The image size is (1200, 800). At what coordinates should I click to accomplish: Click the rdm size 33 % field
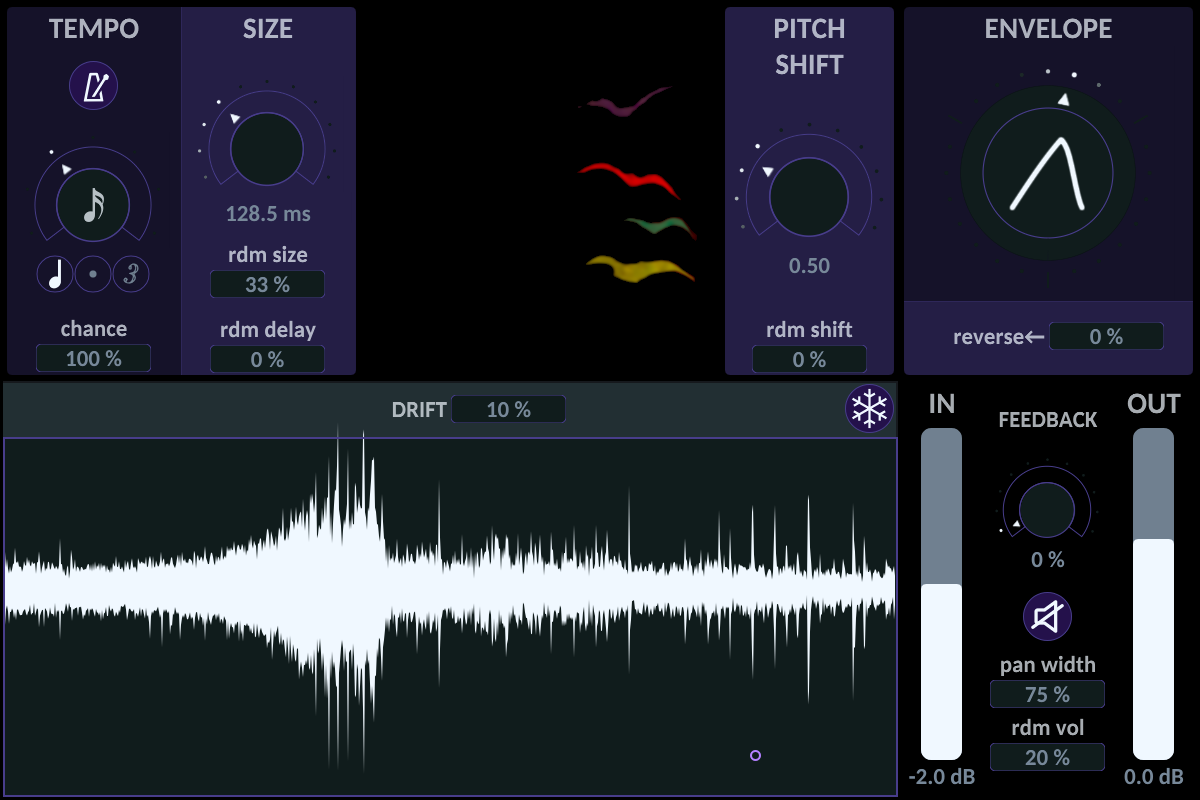[x=267, y=284]
